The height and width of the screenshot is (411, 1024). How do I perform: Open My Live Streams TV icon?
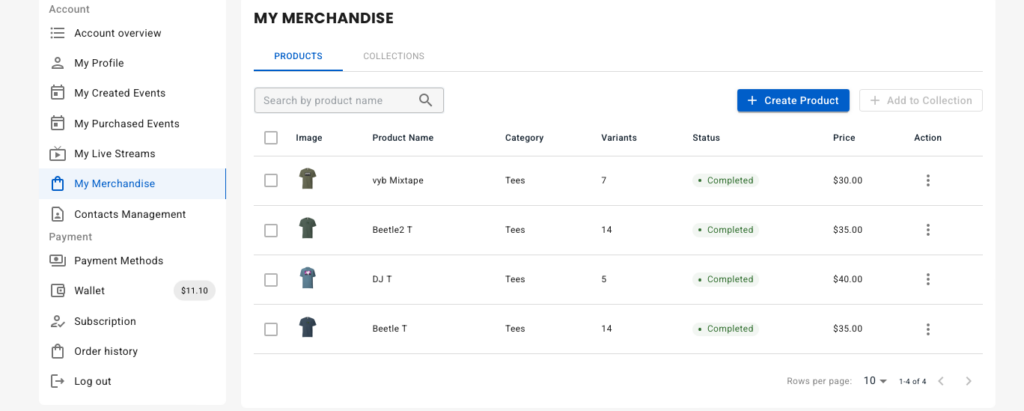pos(57,154)
